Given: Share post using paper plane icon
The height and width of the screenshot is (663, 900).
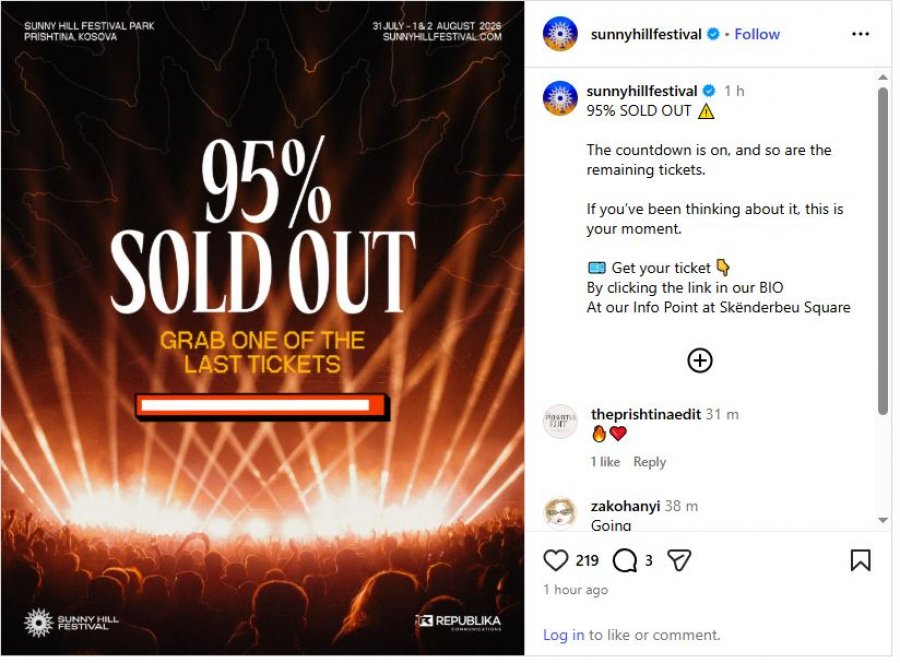Looking at the screenshot, I should pos(679,560).
